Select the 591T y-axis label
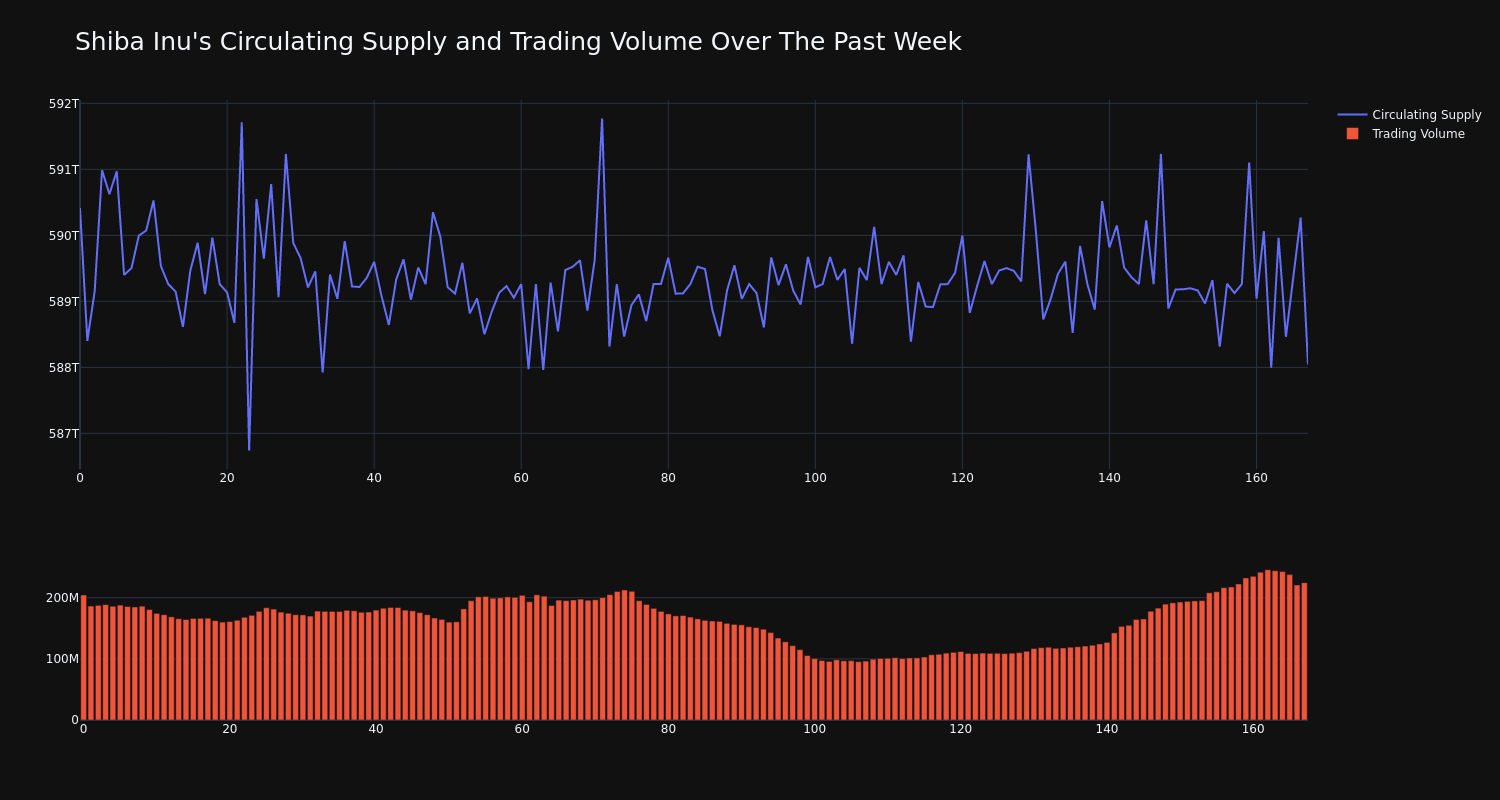1500x800 pixels. (x=63, y=170)
